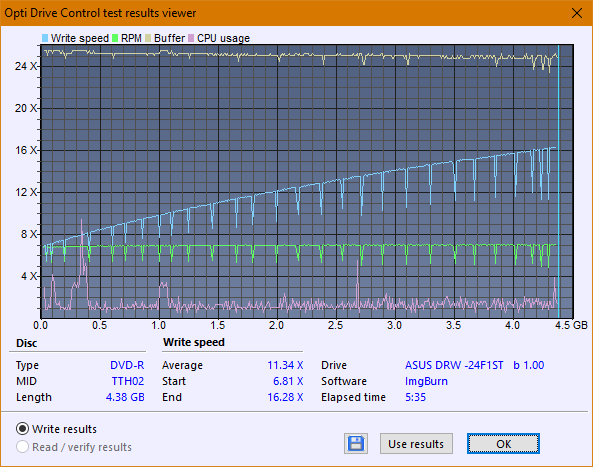
Task: Confirm the dialog with OK
Action: pyautogui.click(x=503, y=444)
